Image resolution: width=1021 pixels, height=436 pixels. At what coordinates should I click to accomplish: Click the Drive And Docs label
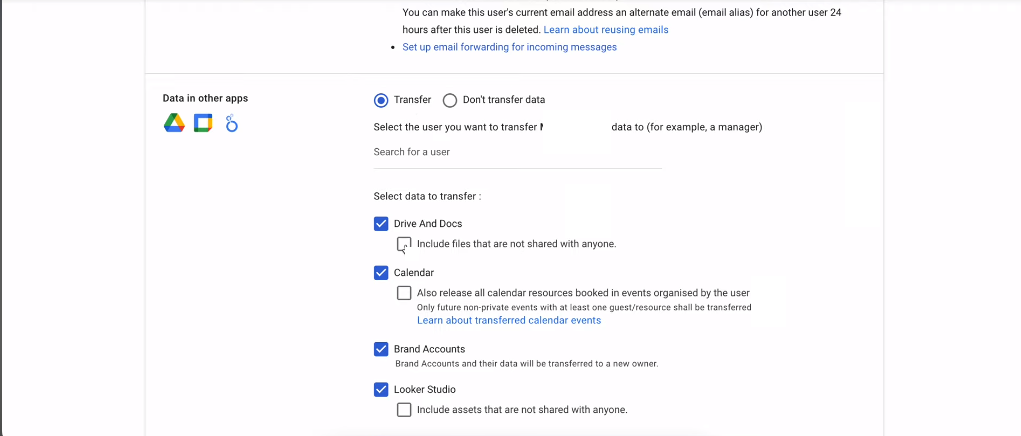tap(428, 224)
